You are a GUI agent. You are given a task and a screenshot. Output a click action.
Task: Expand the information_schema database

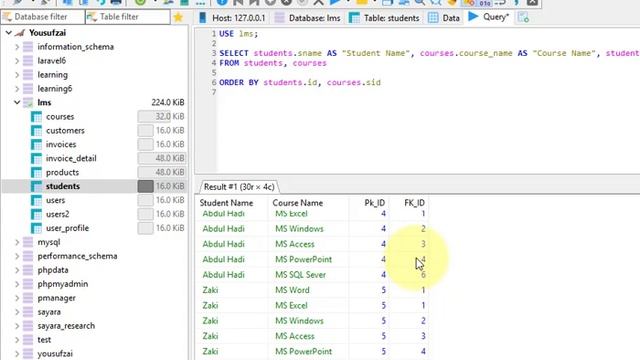point(17,47)
